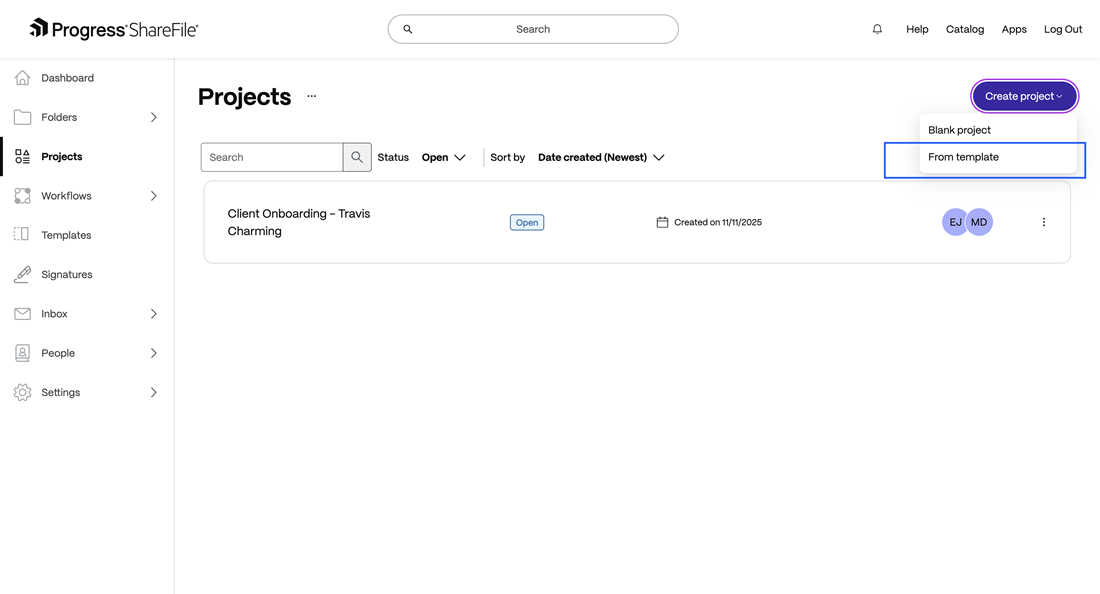Screen dimensions: 1100x594
Task: Focus the top global Search field
Action: tap(533, 29)
